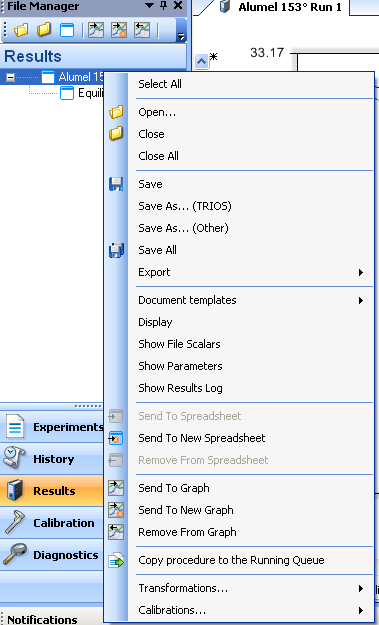The width and height of the screenshot is (379, 625).
Task: Open File Manager panel dropdown arrow
Action: (149, 6)
